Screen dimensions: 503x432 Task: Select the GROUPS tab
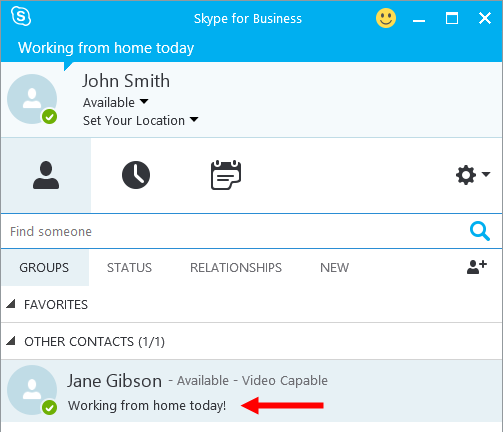pyautogui.click(x=44, y=268)
